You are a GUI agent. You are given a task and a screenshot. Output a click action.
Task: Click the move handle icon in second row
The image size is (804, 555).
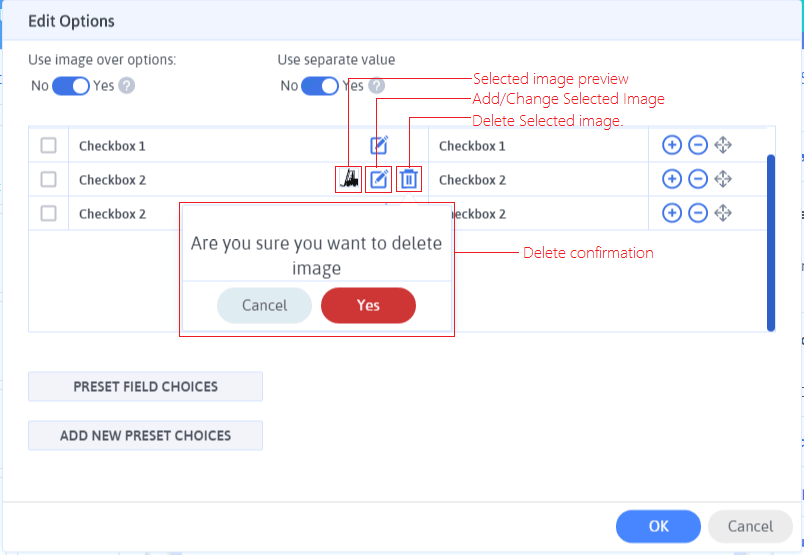pos(723,179)
